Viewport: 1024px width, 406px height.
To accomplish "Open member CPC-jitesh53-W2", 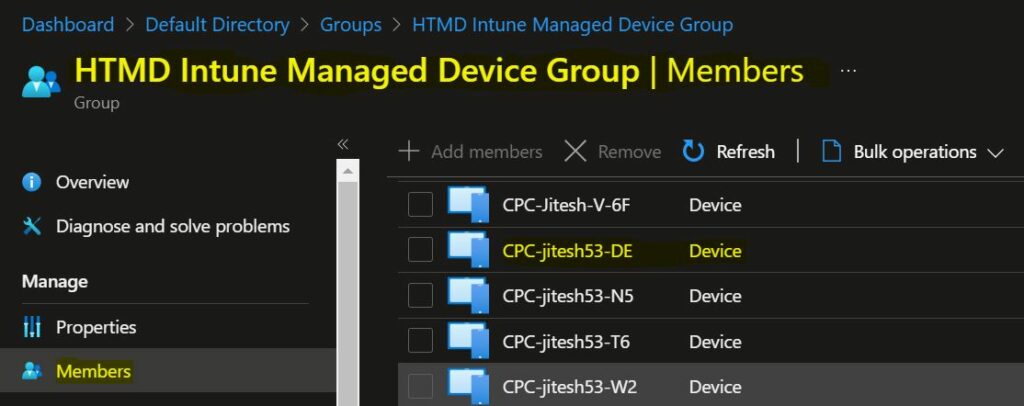I will point(569,387).
